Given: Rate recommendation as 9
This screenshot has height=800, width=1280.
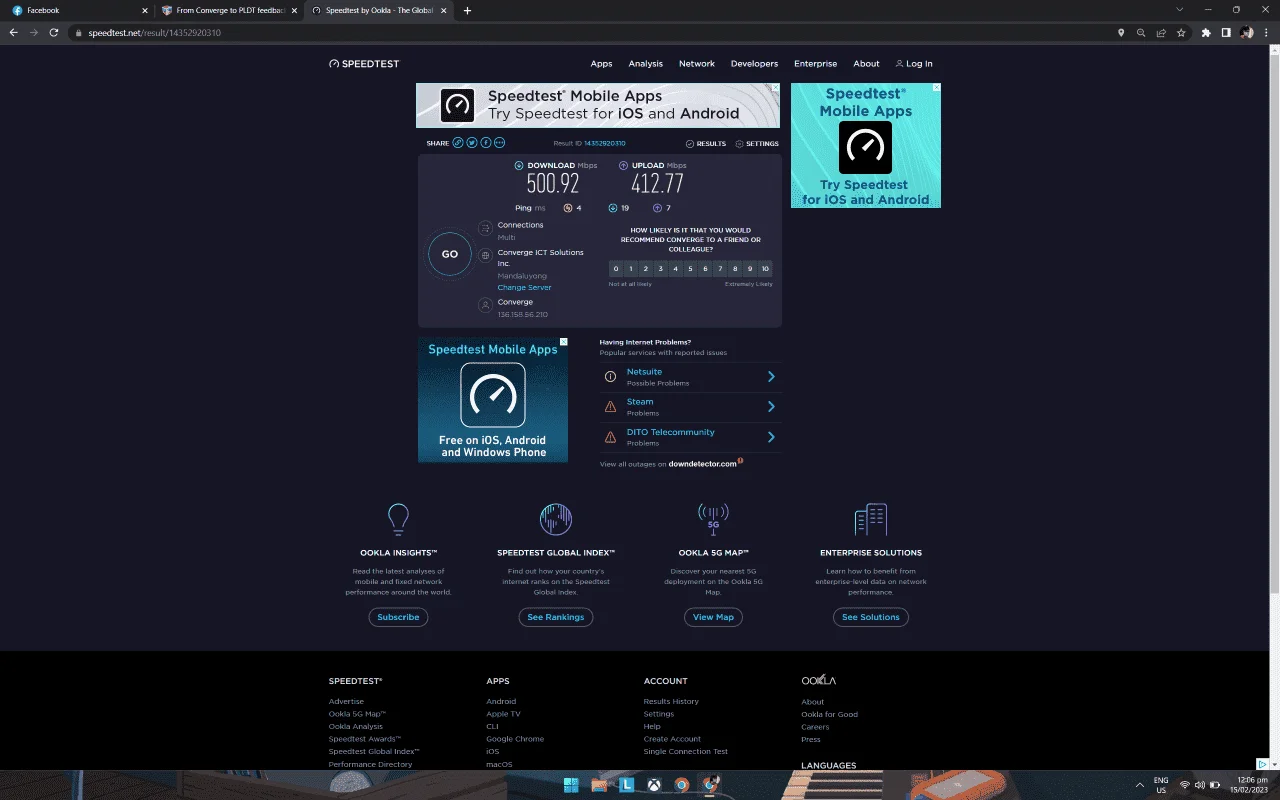Looking at the screenshot, I should coord(750,269).
